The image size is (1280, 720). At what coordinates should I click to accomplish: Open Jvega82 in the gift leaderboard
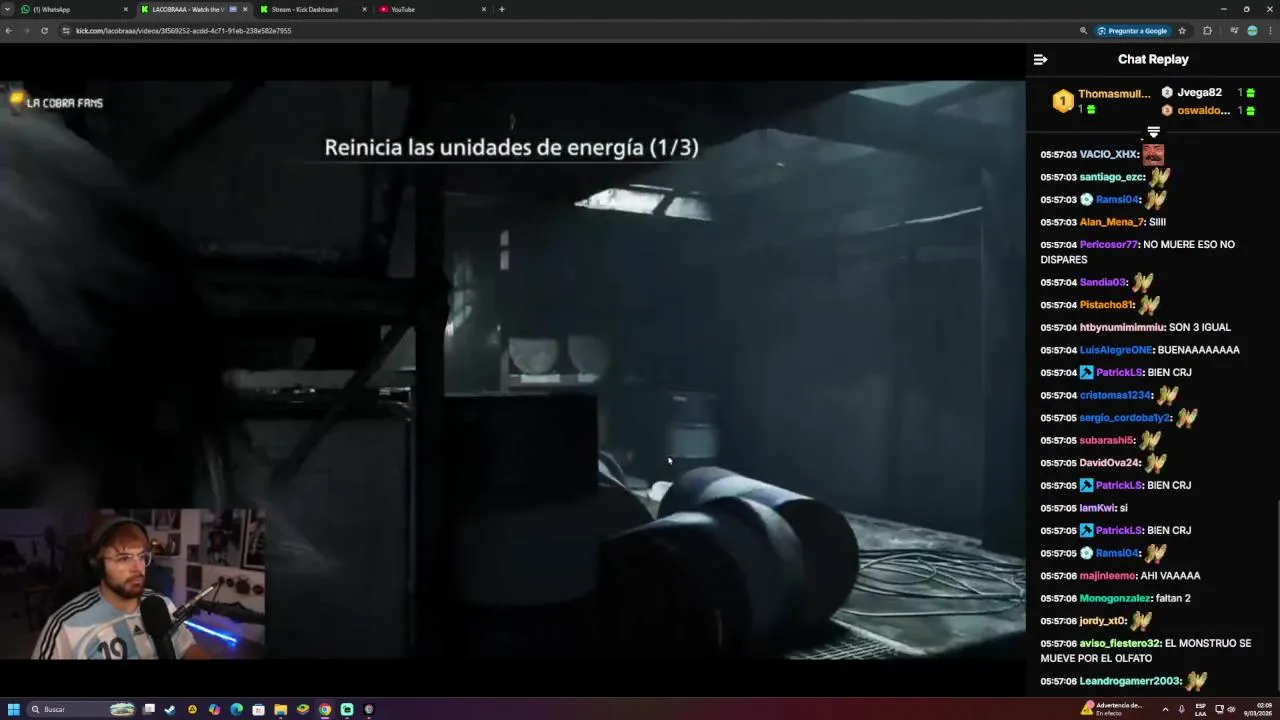point(1199,92)
